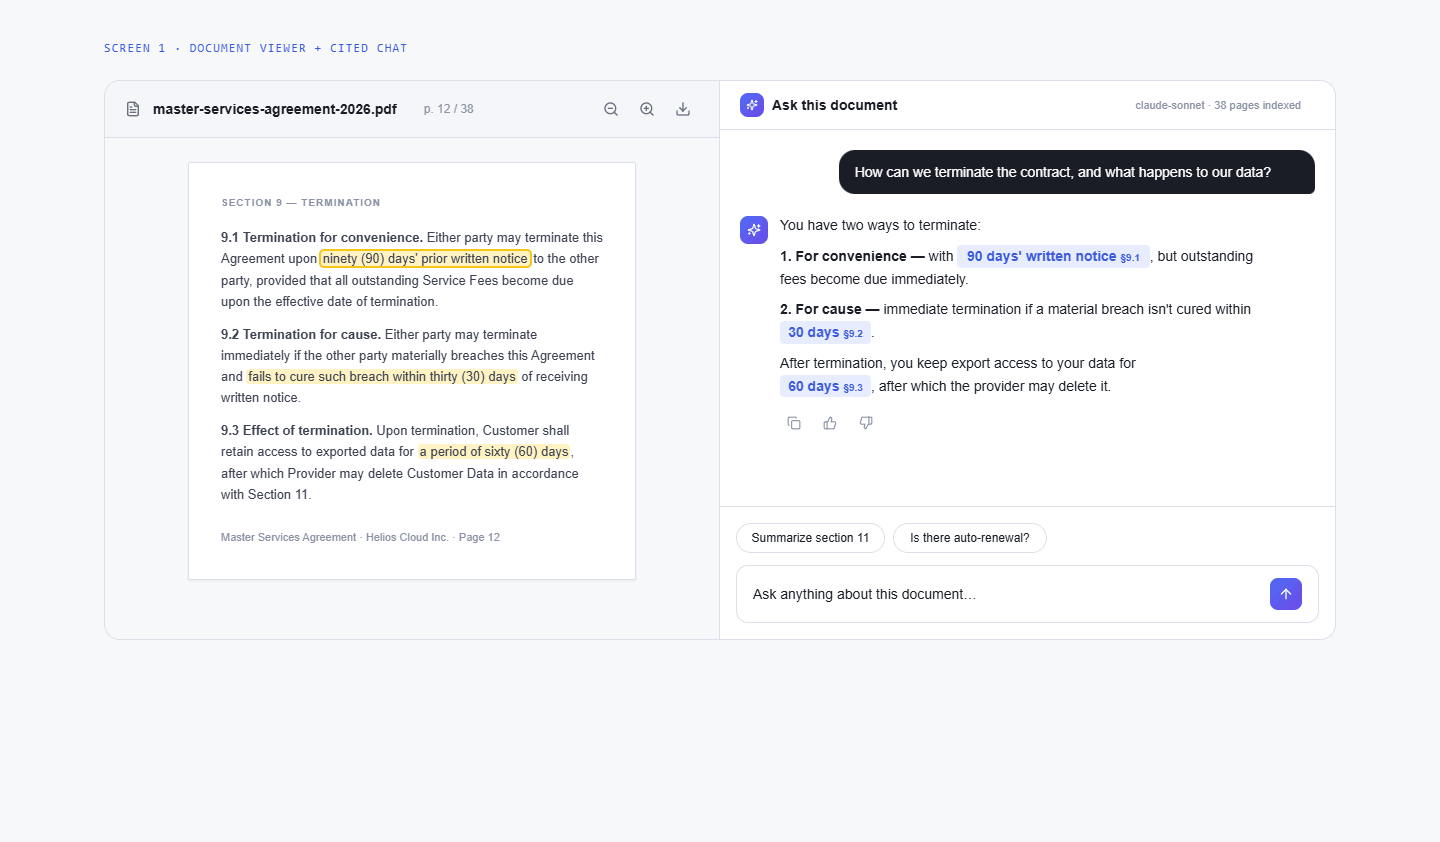Click the user question bubble about terminating the contract
1440x842 pixels.
pyautogui.click(x=1077, y=172)
